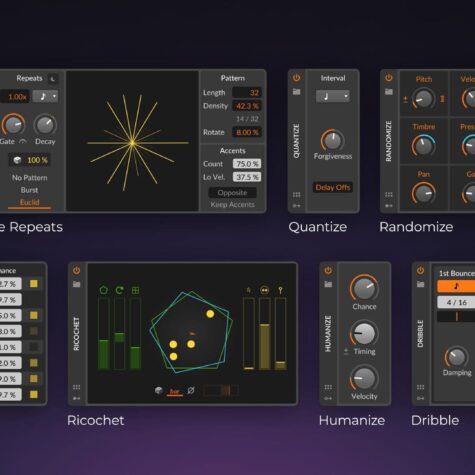Open the Quantize device preset folder icon
The width and height of the screenshot is (475, 475).
click(x=296, y=91)
